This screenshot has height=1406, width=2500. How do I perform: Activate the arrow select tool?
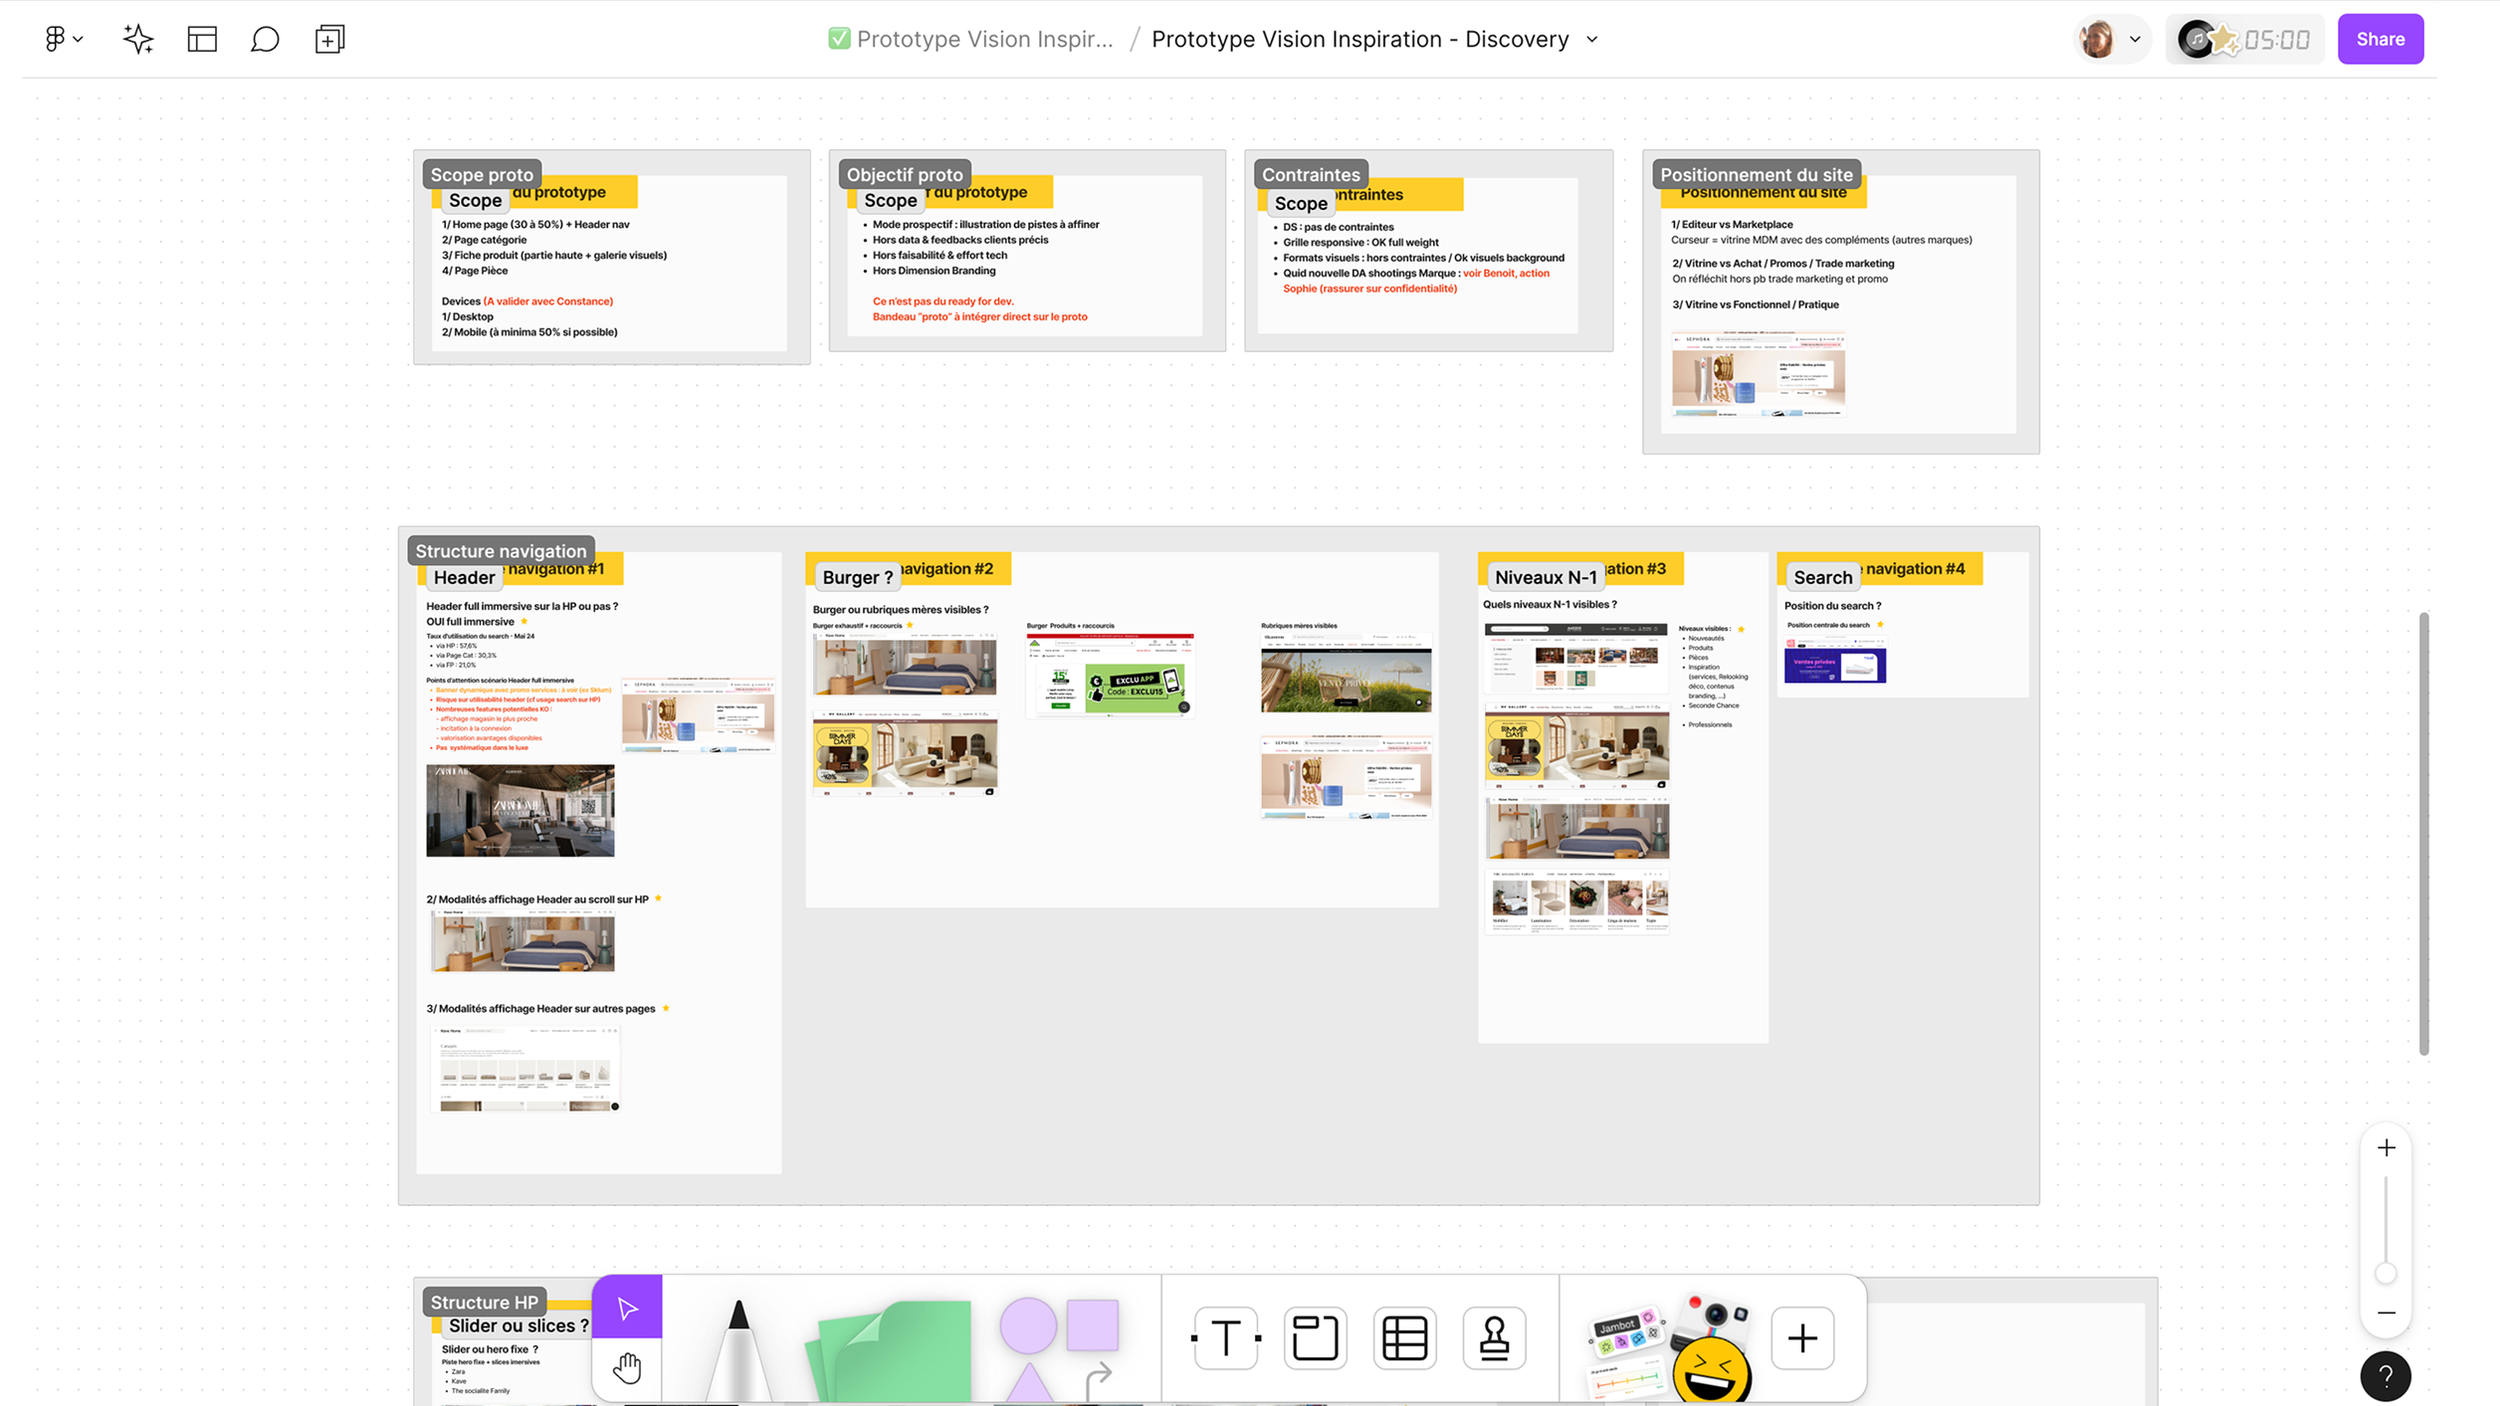(x=627, y=1308)
